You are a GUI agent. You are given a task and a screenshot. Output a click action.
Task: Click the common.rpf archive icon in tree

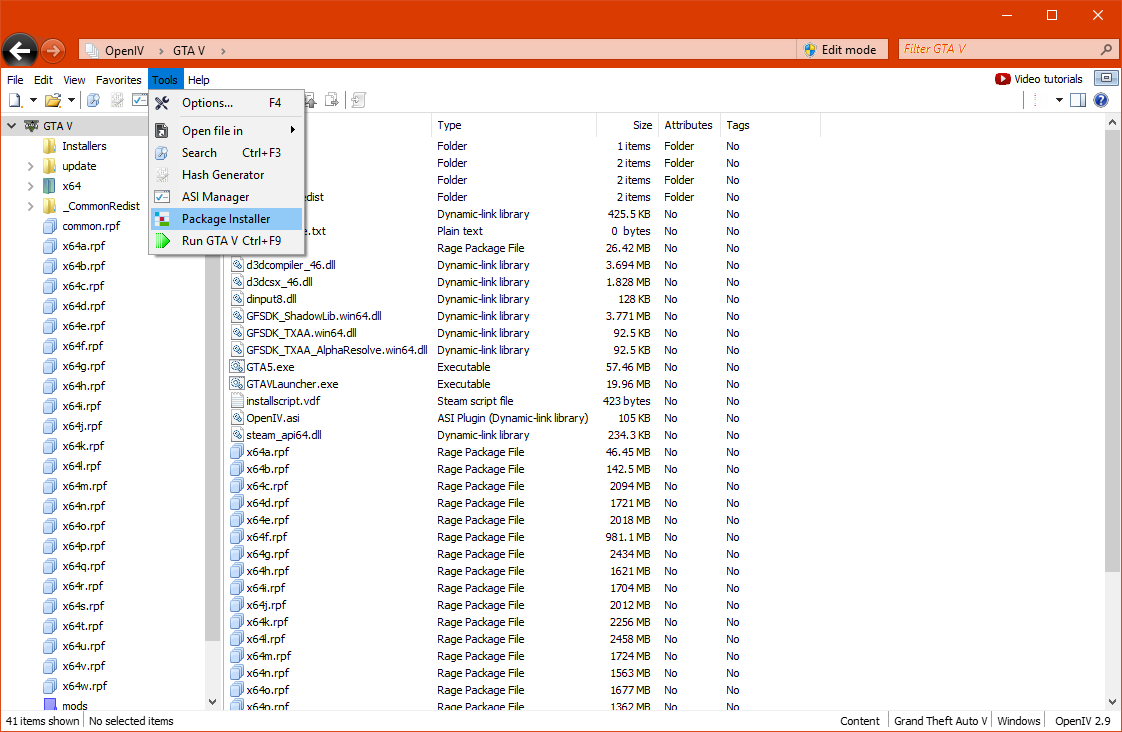[x=49, y=226]
